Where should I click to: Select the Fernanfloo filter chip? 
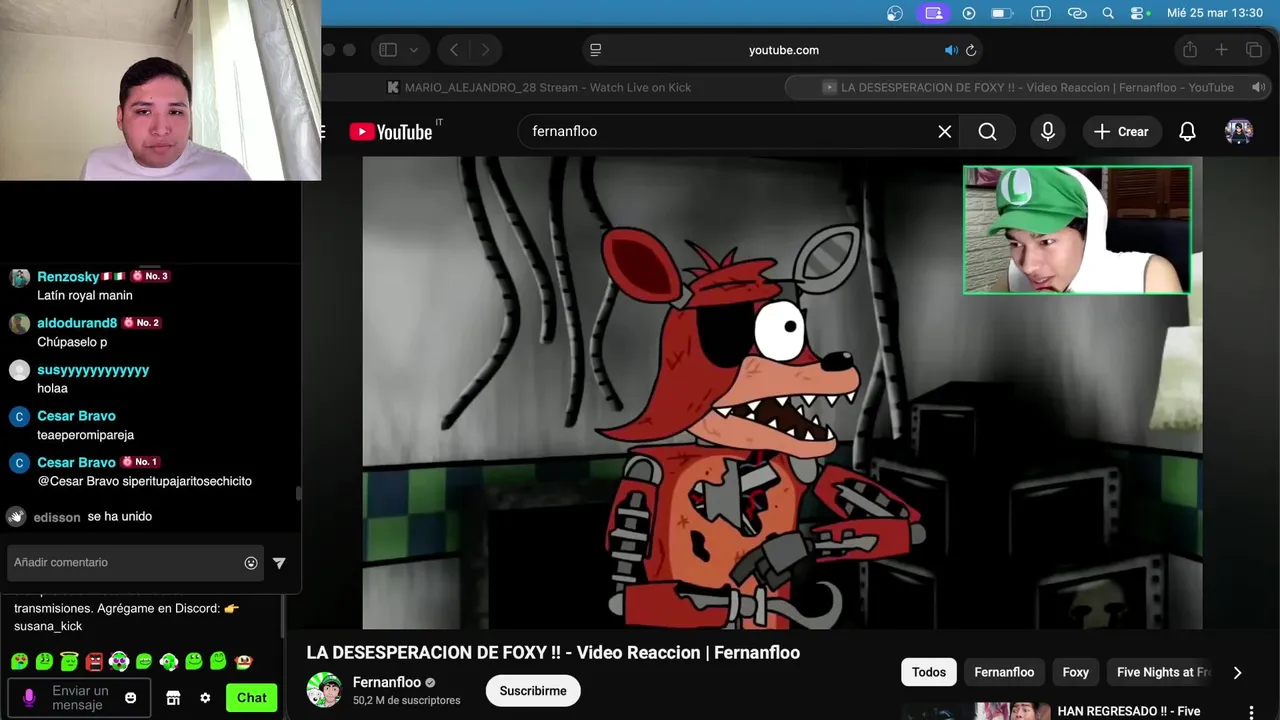click(1004, 672)
